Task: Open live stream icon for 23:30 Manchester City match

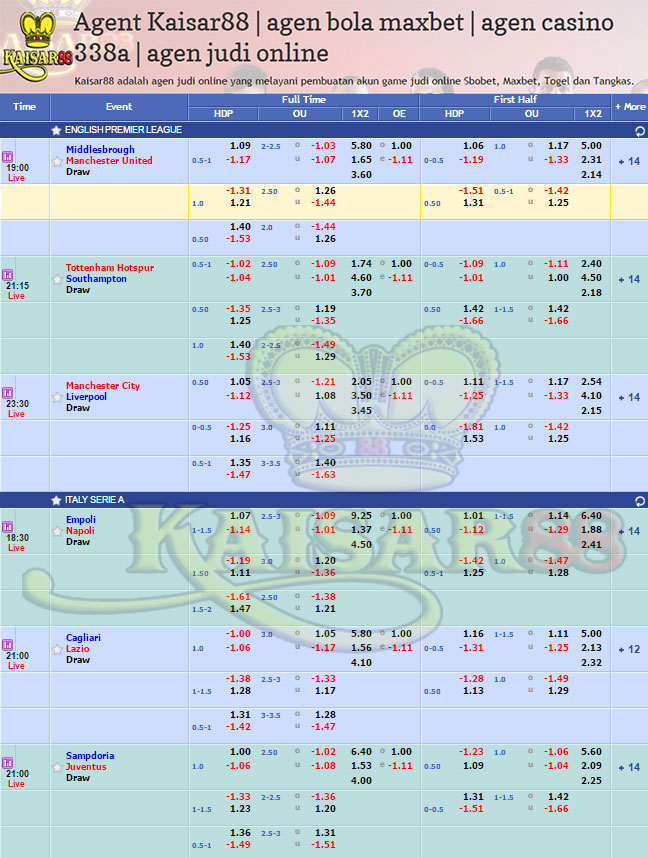Action: [8, 393]
